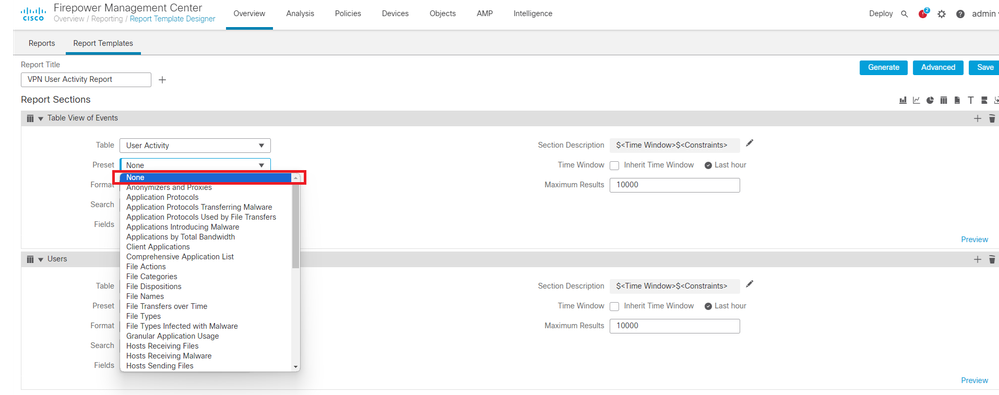Click preset list scroll down arrow
Image resolution: width=999 pixels, height=395 pixels.
(x=296, y=367)
